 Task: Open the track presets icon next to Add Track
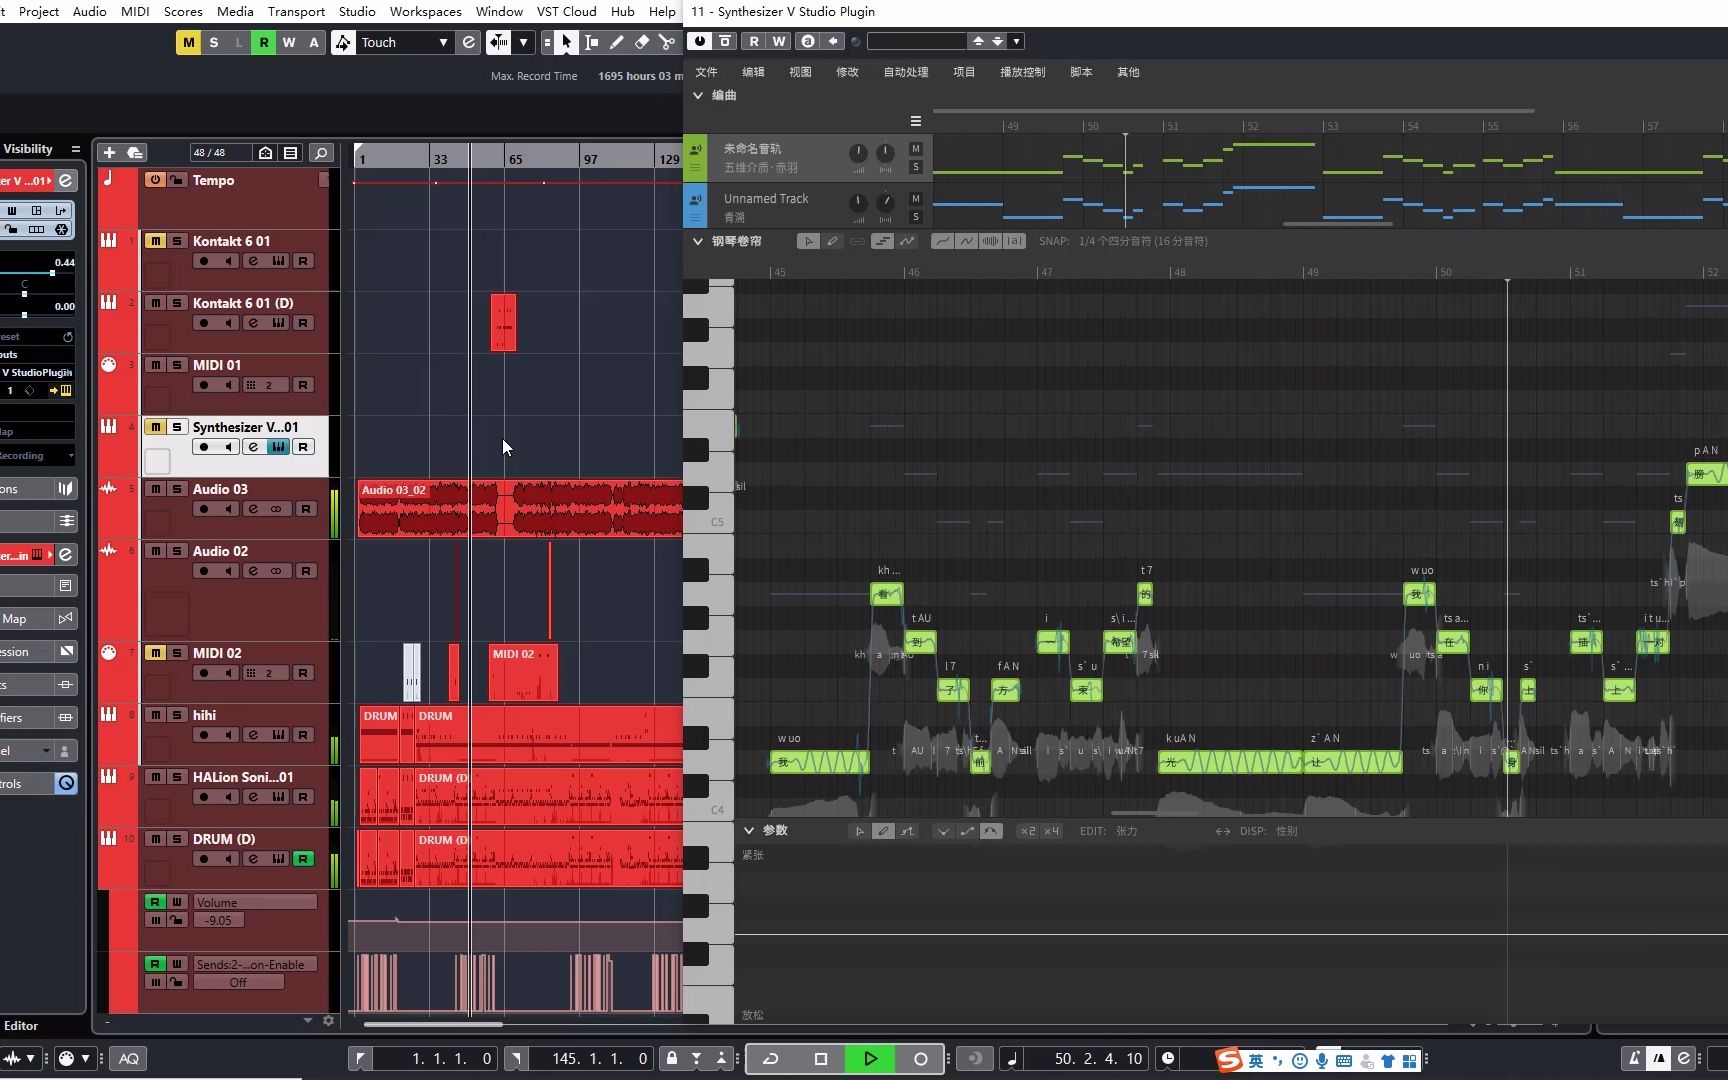click(135, 152)
